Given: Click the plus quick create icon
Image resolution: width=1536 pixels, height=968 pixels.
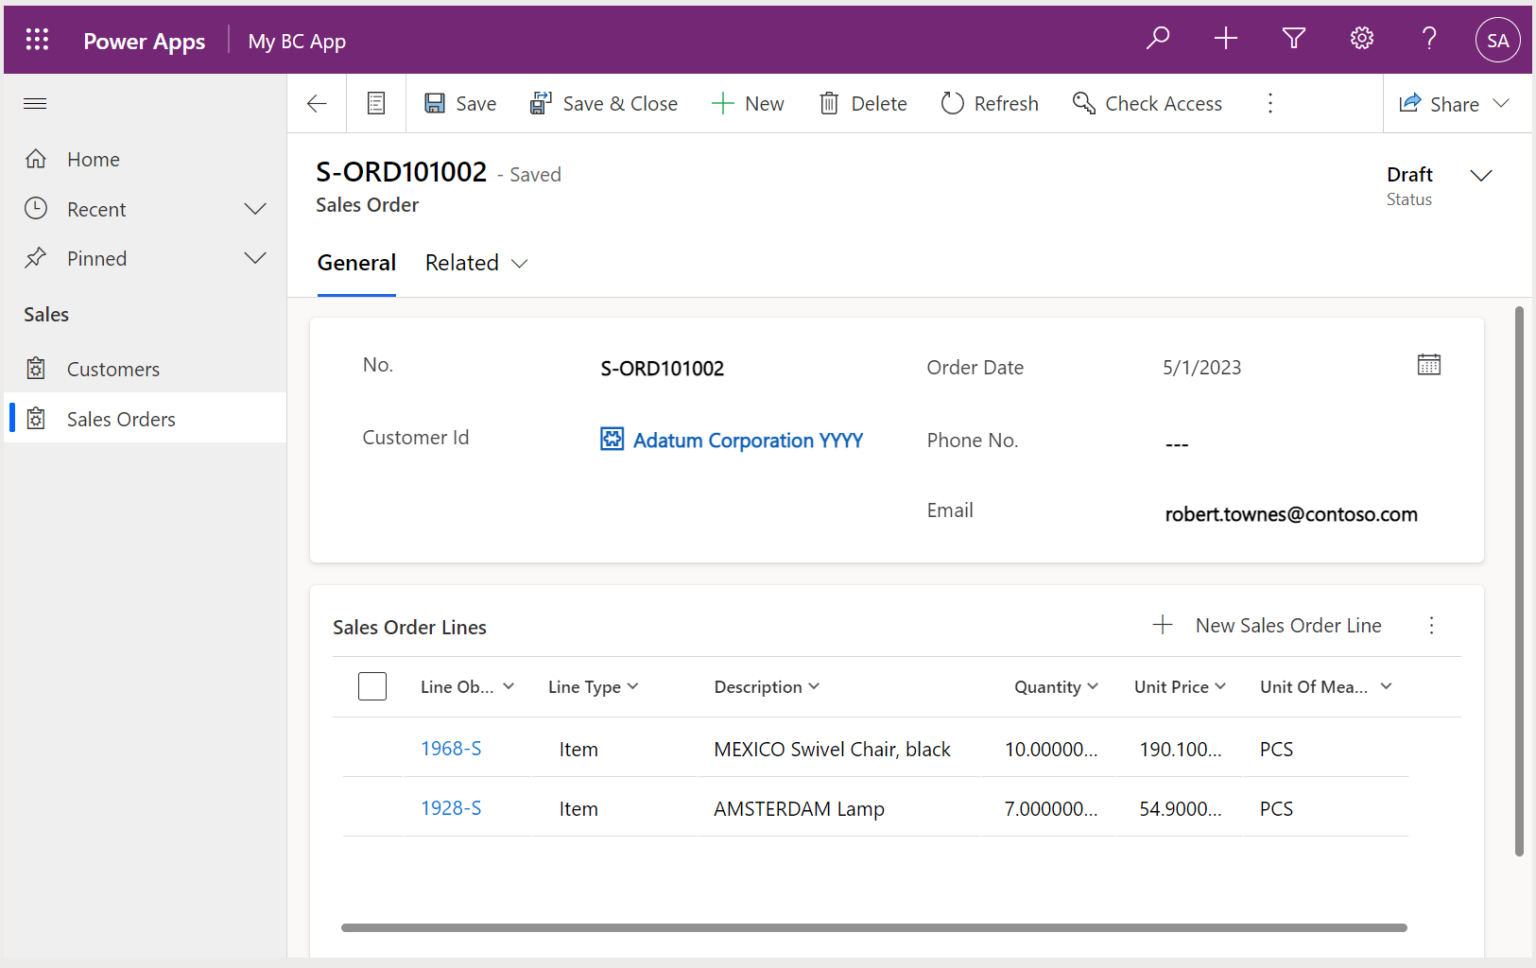Looking at the screenshot, I should tap(1226, 39).
